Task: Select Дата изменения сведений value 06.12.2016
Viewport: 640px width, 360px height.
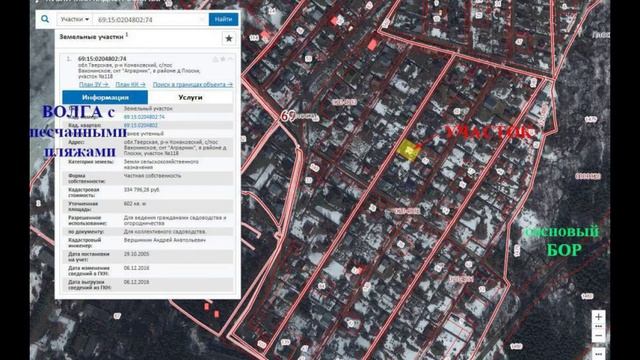Action: coord(136,268)
